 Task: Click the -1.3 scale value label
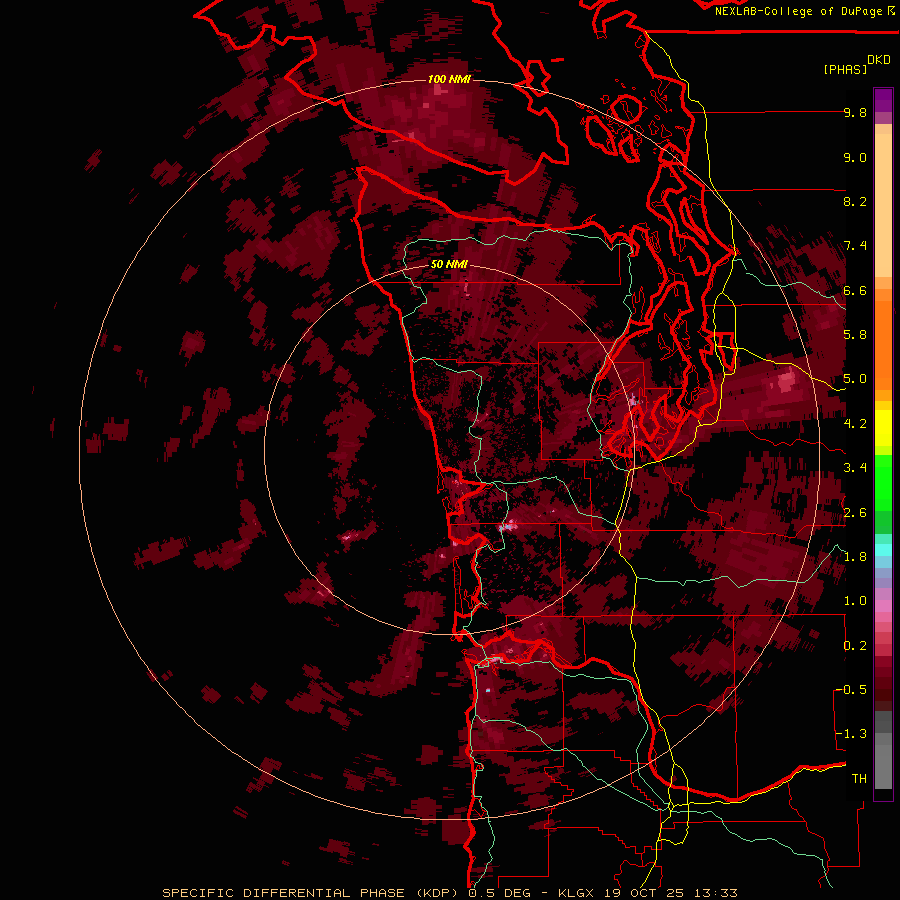pos(851,734)
